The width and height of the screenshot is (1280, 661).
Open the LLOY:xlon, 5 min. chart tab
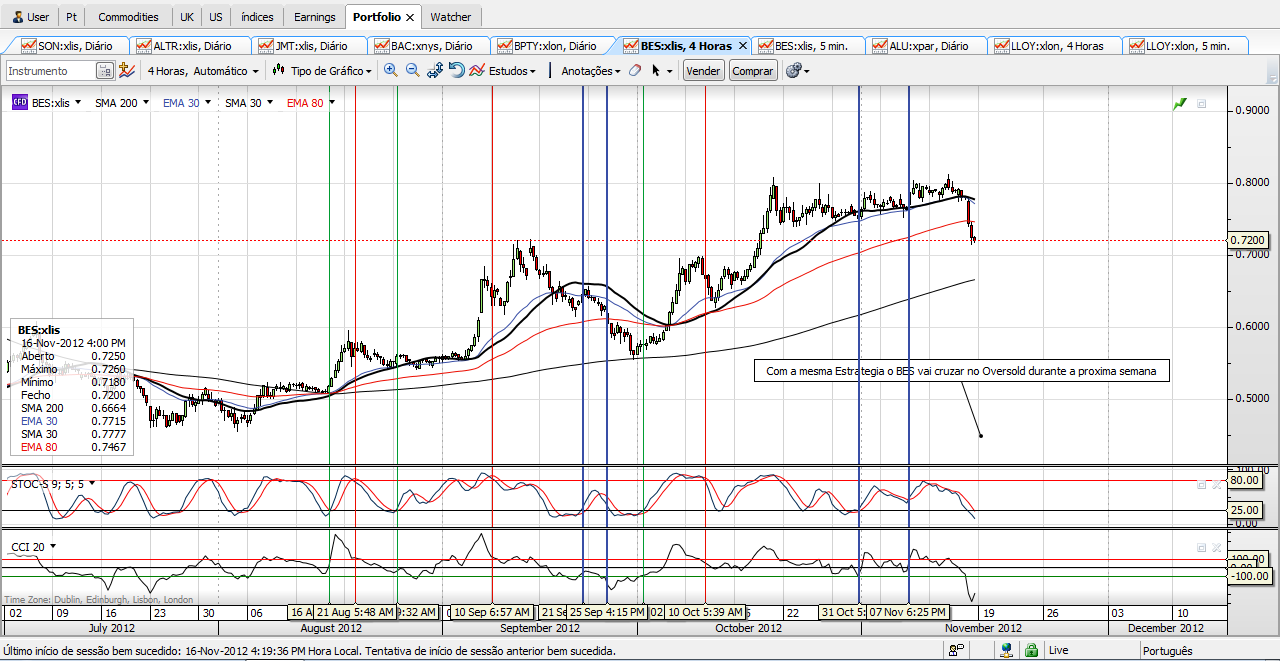click(1187, 46)
